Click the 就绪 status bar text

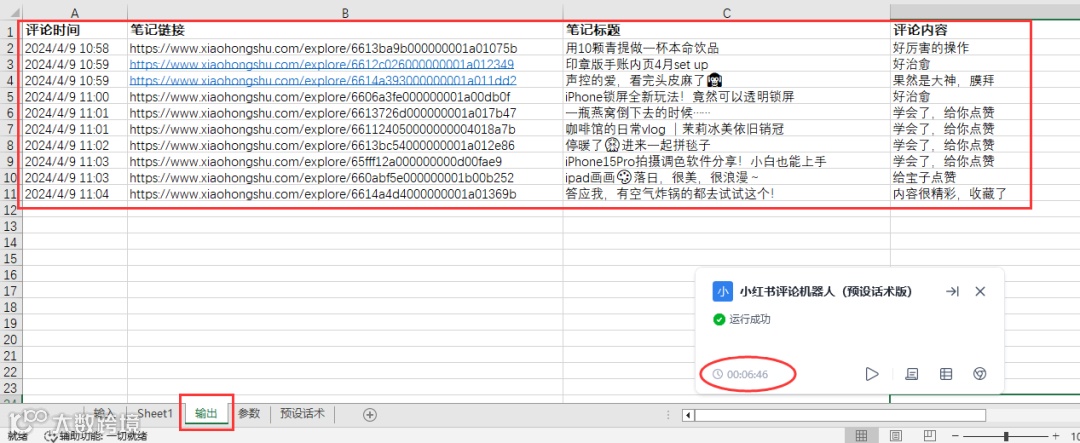(18, 435)
